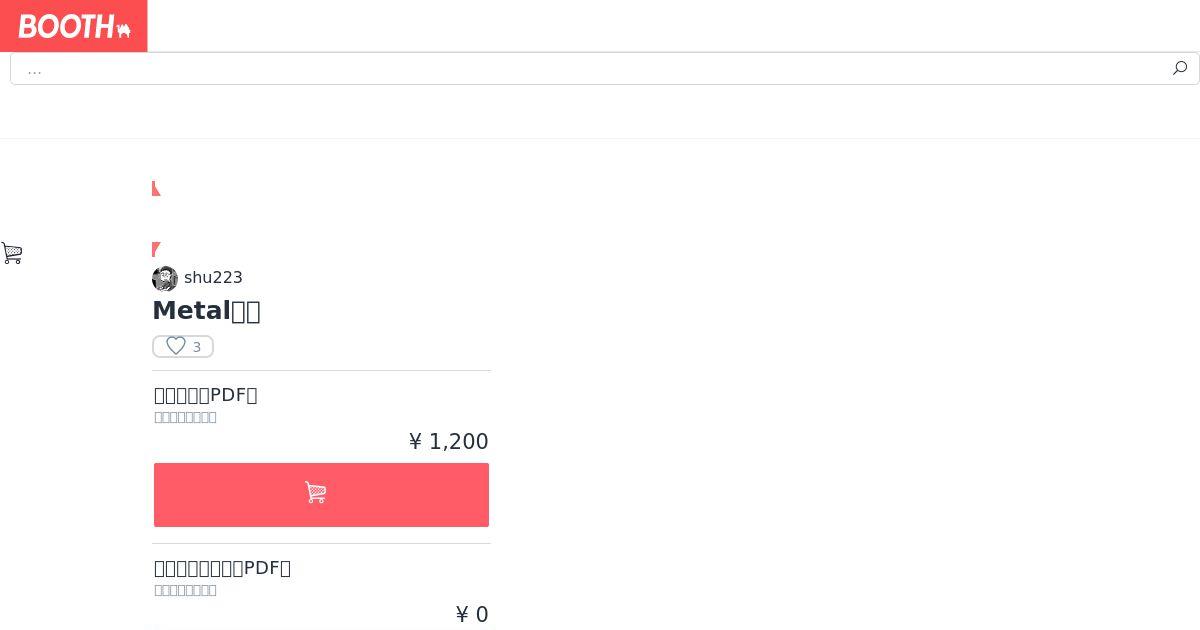Image resolution: width=1200 pixels, height=630 pixels.
Task: Open the Metal product title
Action: click(x=206, y=311)
